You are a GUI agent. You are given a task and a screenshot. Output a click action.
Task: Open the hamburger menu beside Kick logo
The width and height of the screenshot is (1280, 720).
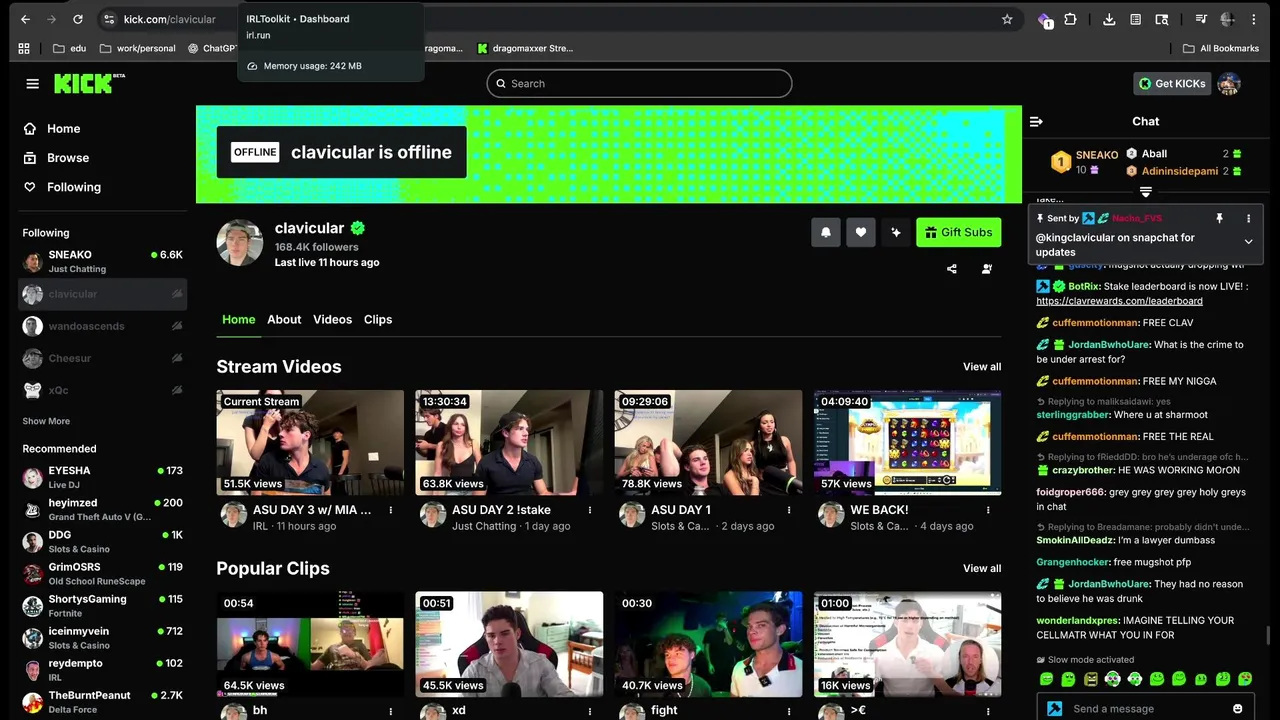pos(32,84)
